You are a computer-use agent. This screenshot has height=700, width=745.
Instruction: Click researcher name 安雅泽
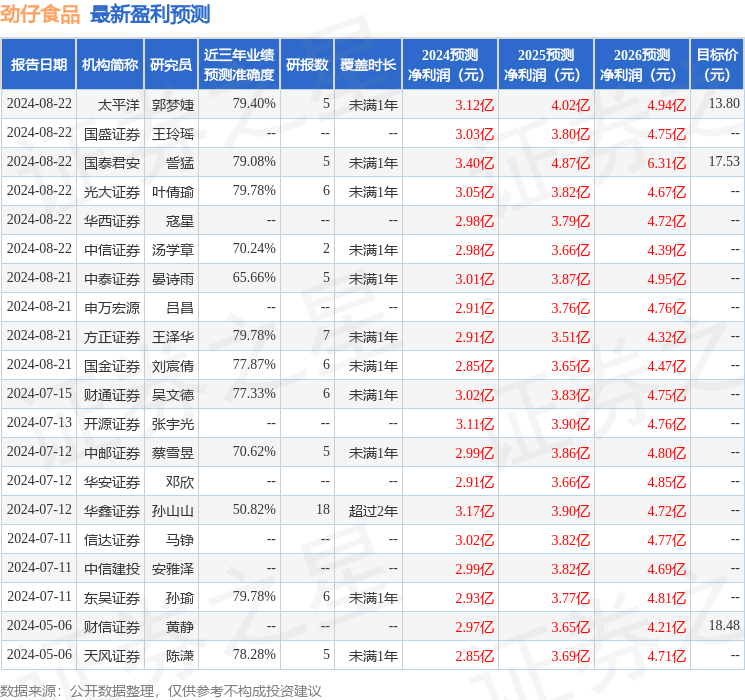coord(173,568)
